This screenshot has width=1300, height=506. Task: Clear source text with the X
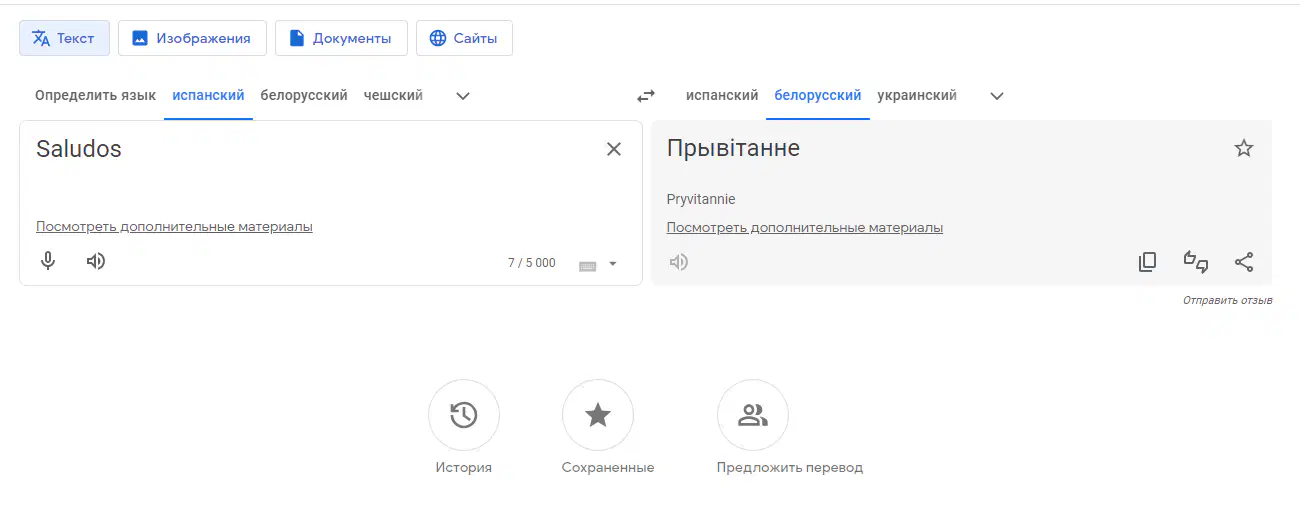tap(614, 149)
